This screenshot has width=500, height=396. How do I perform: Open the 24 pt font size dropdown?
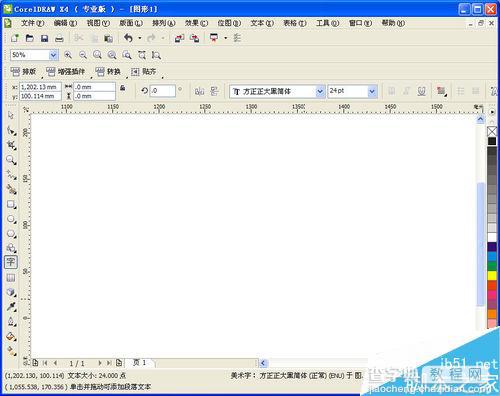(x=372, y=91)
